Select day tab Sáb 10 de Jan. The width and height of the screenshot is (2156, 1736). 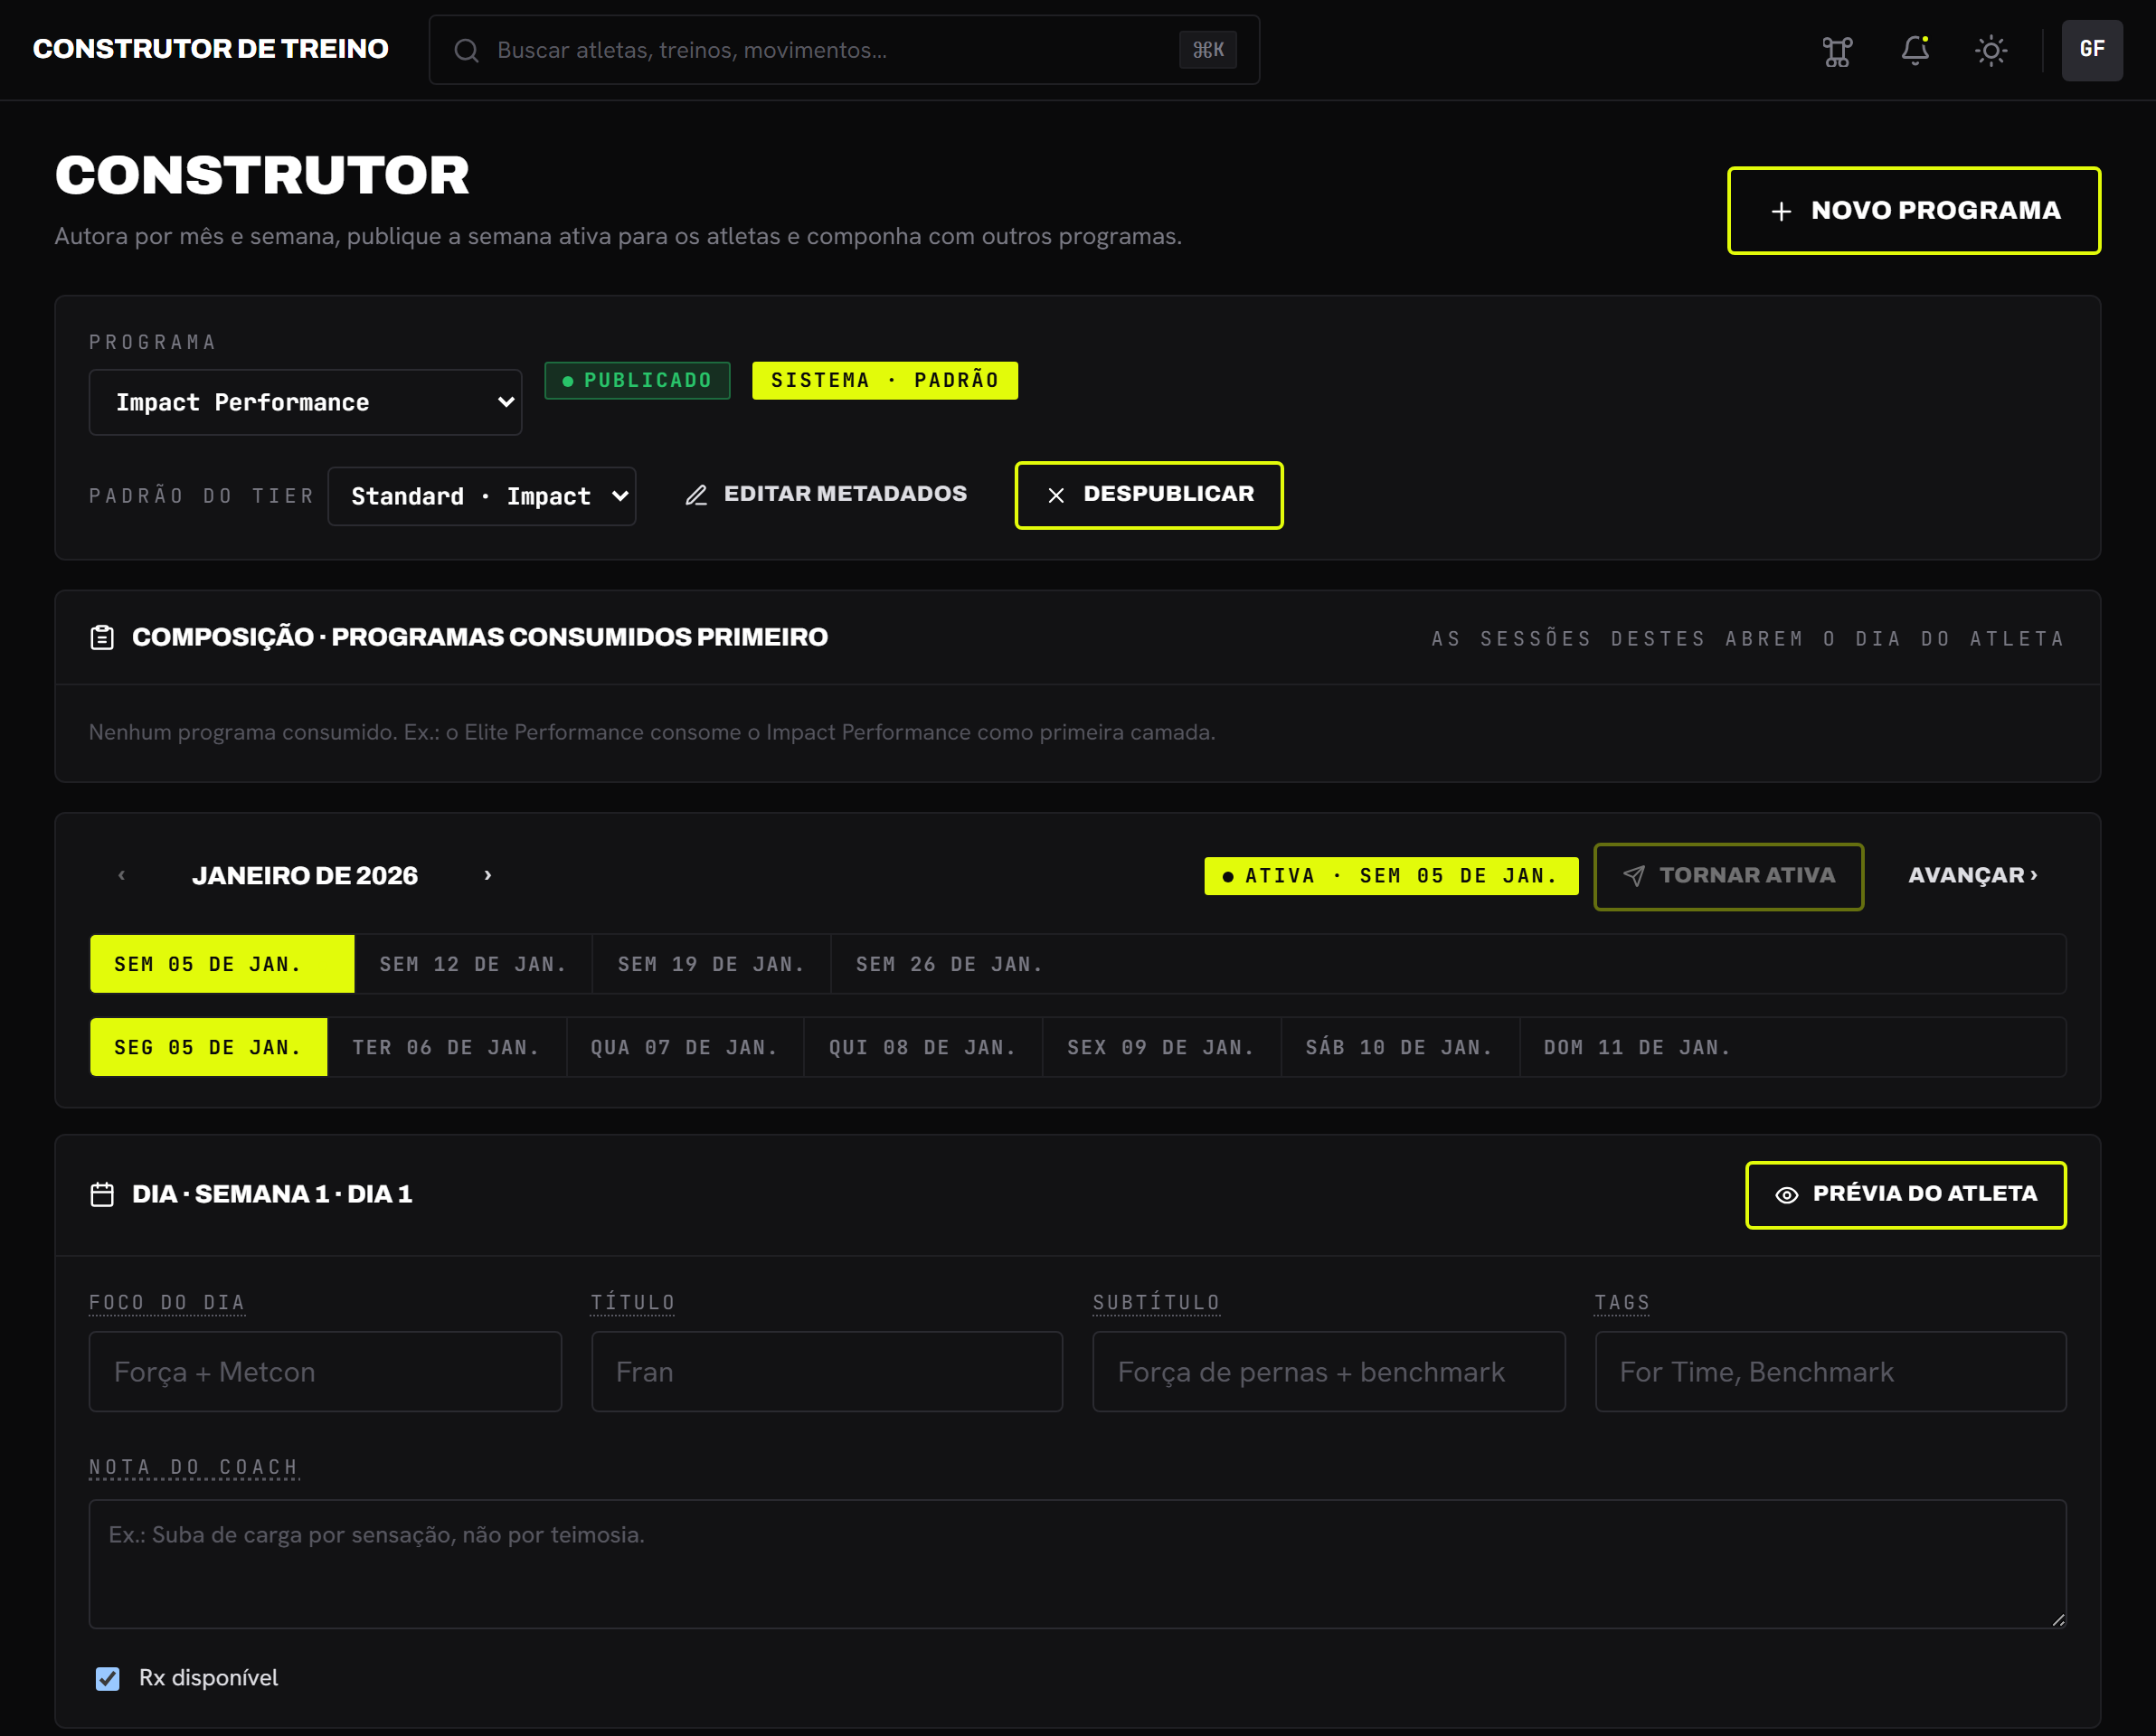click(1400, 1047)
